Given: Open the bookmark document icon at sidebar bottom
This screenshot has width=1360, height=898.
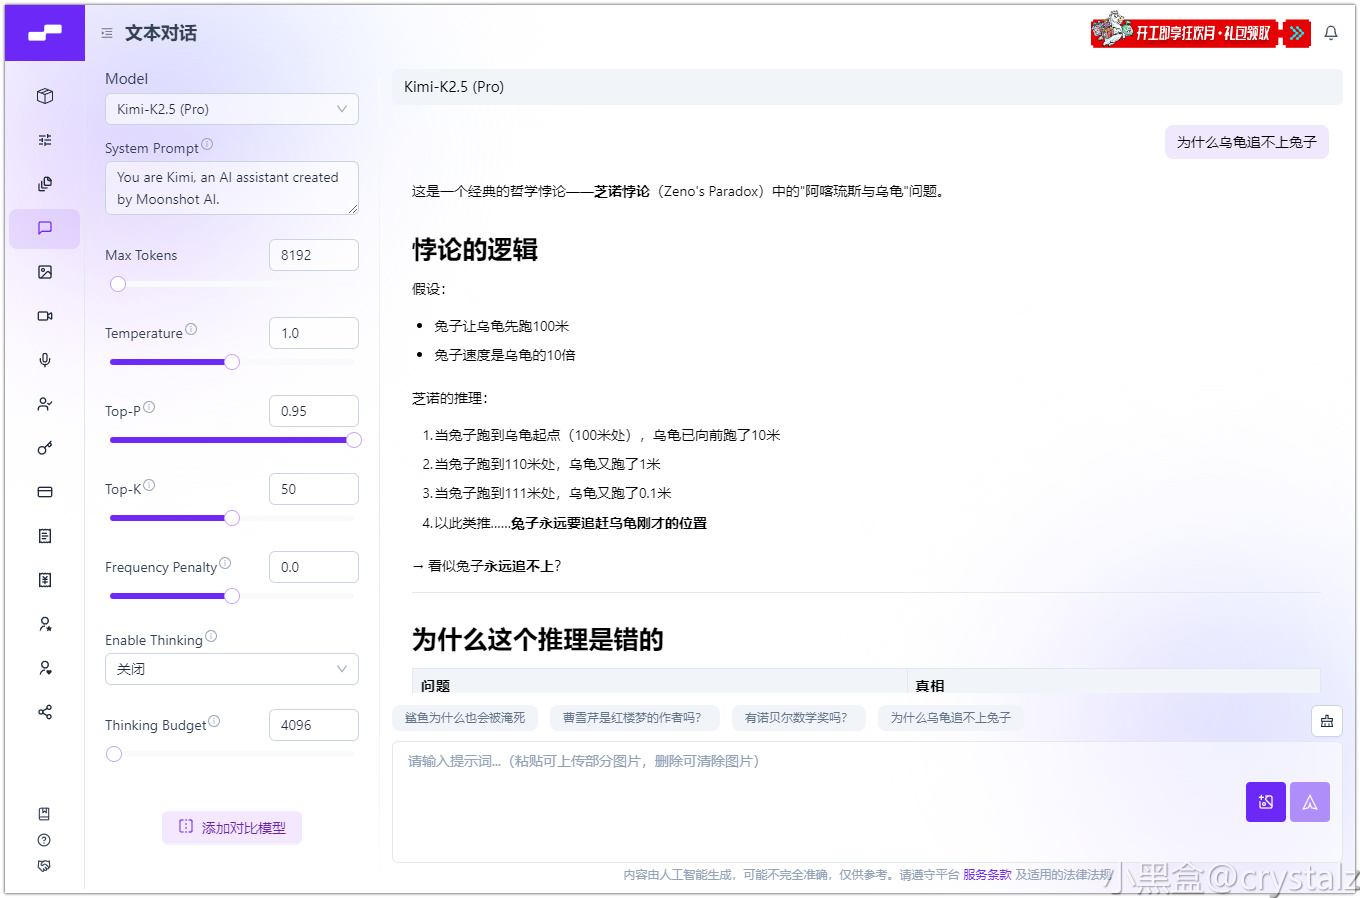Looking at the screenshot, I should (44, 814).
